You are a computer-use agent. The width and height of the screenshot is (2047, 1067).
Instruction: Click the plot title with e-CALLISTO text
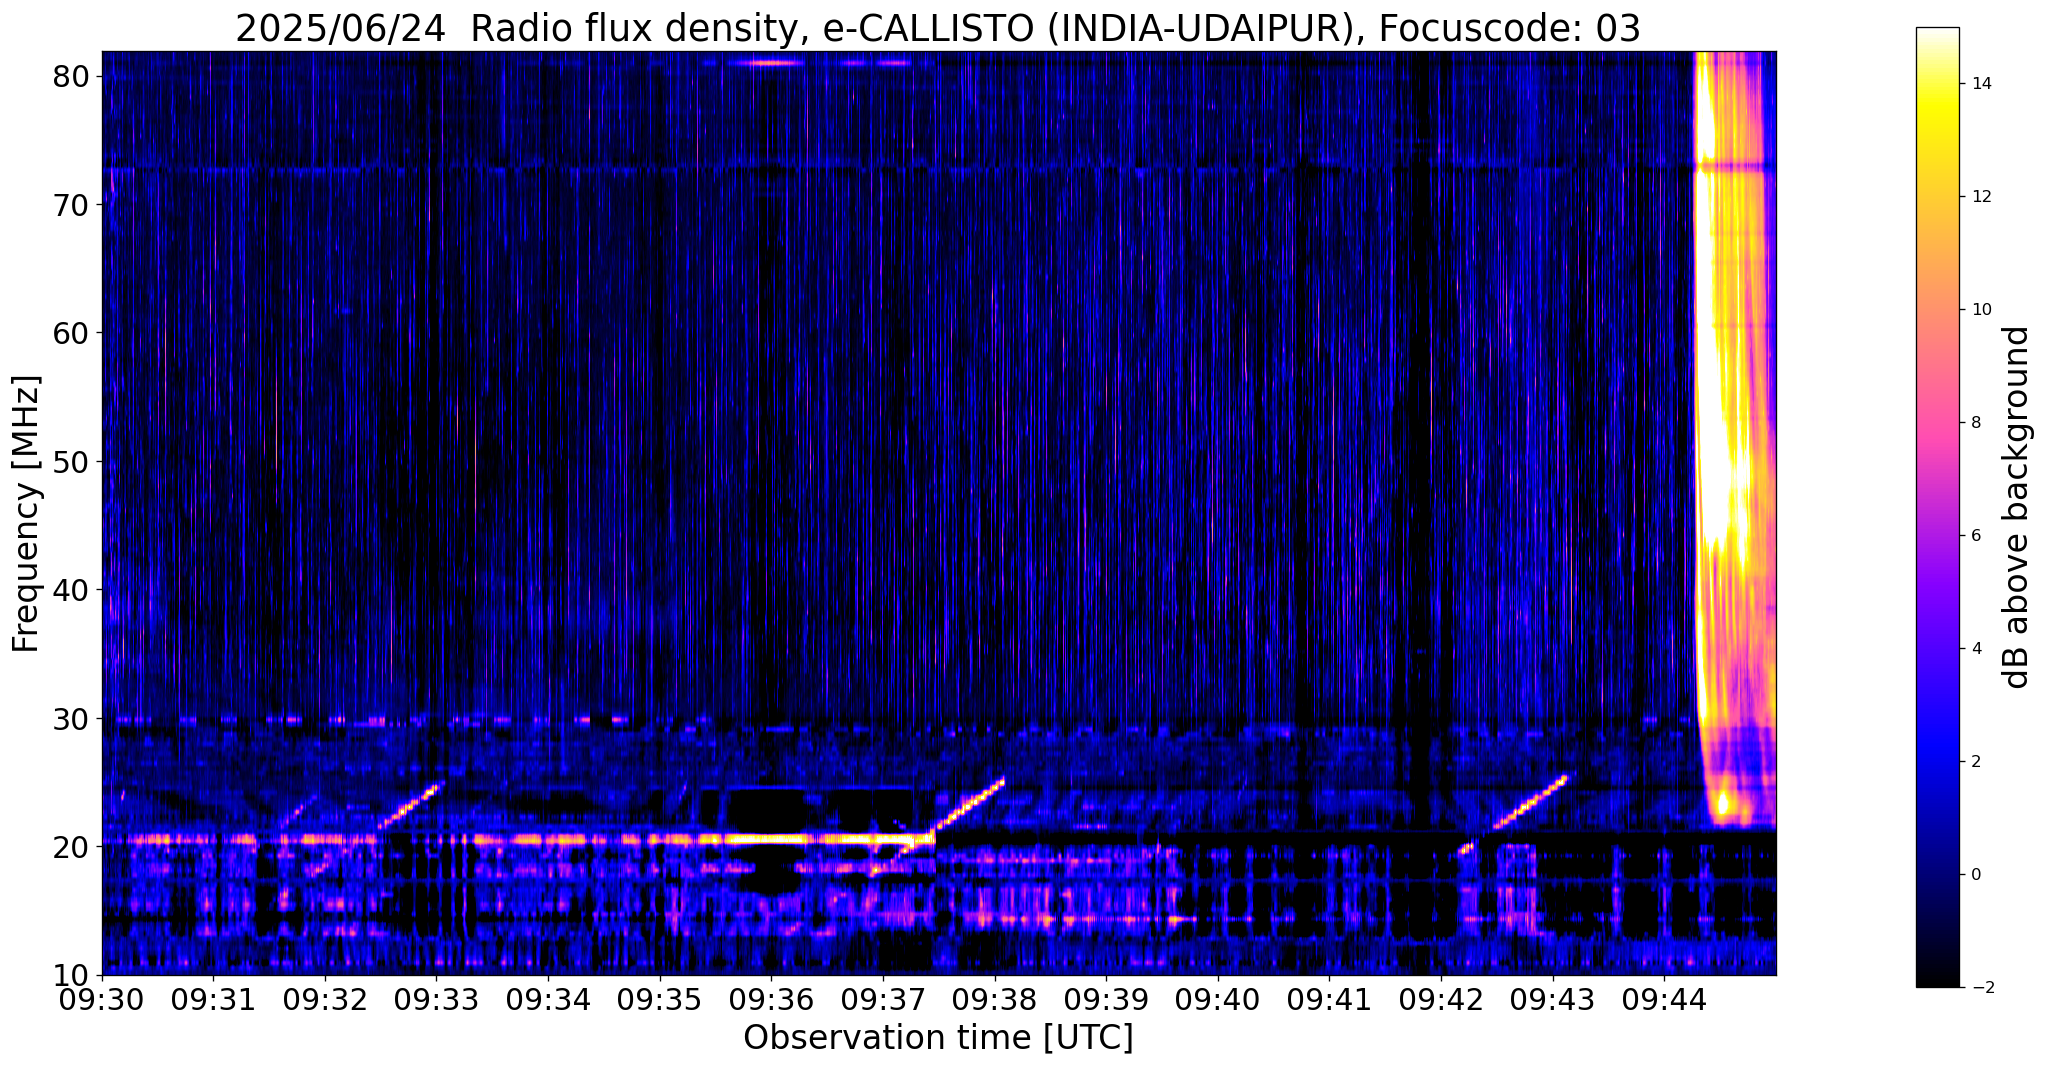point(938,28)
